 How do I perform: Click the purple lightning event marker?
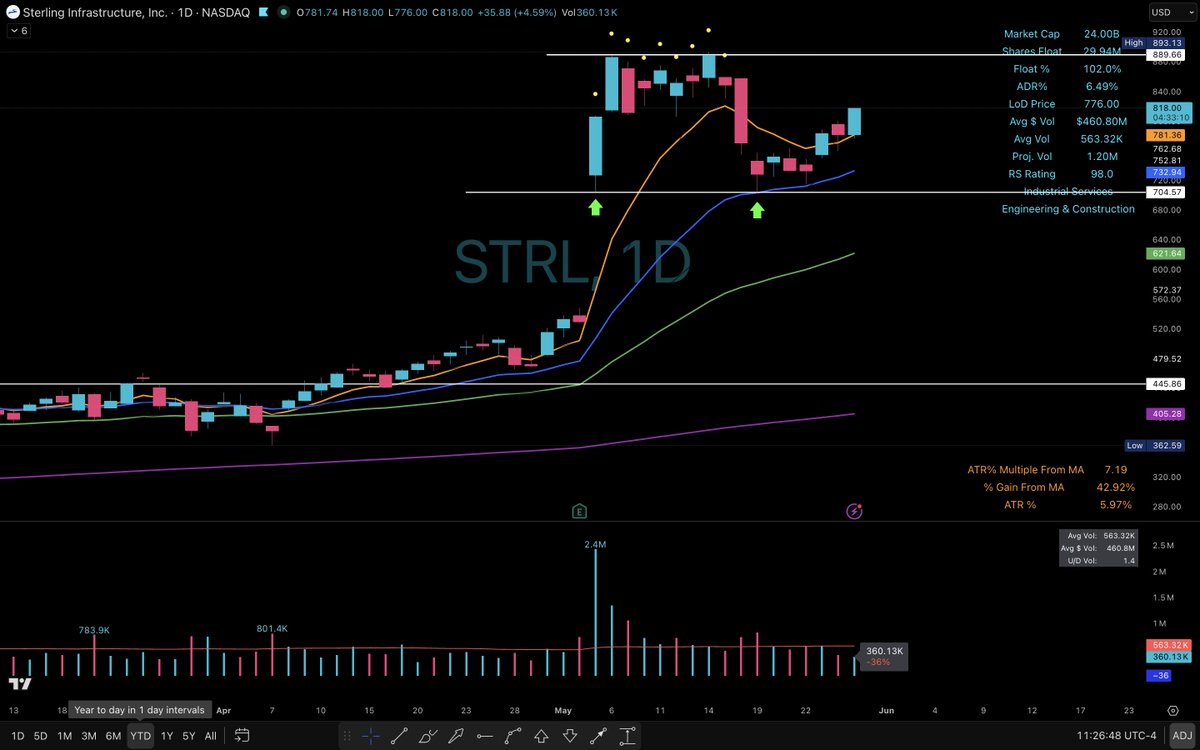(x=855, y=511)
